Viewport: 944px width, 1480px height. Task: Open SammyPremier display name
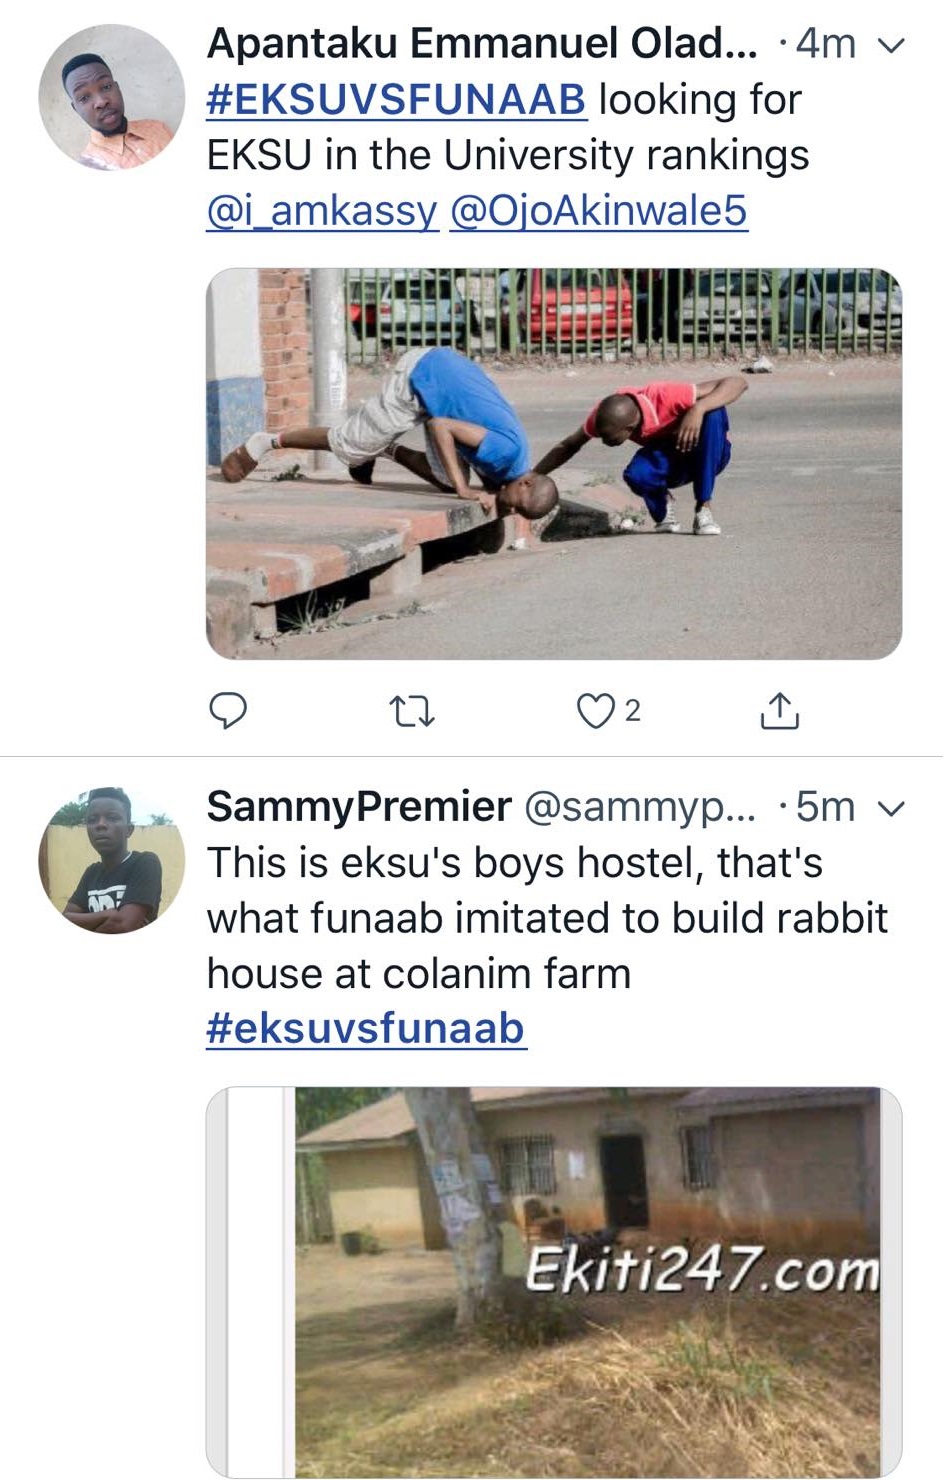click(359, 807)
